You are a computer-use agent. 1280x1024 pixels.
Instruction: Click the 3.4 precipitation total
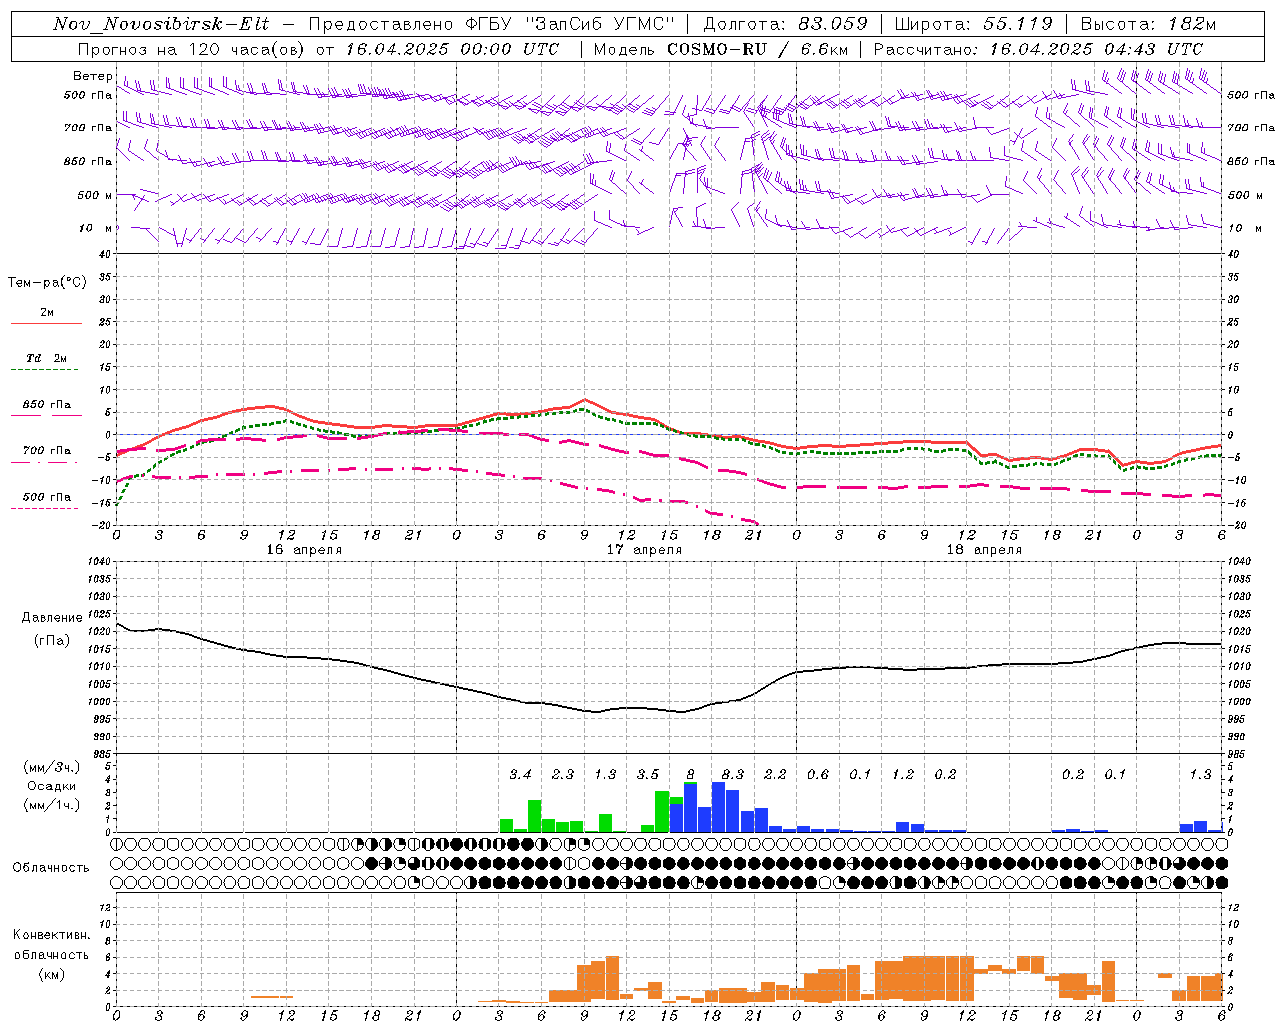520,774
